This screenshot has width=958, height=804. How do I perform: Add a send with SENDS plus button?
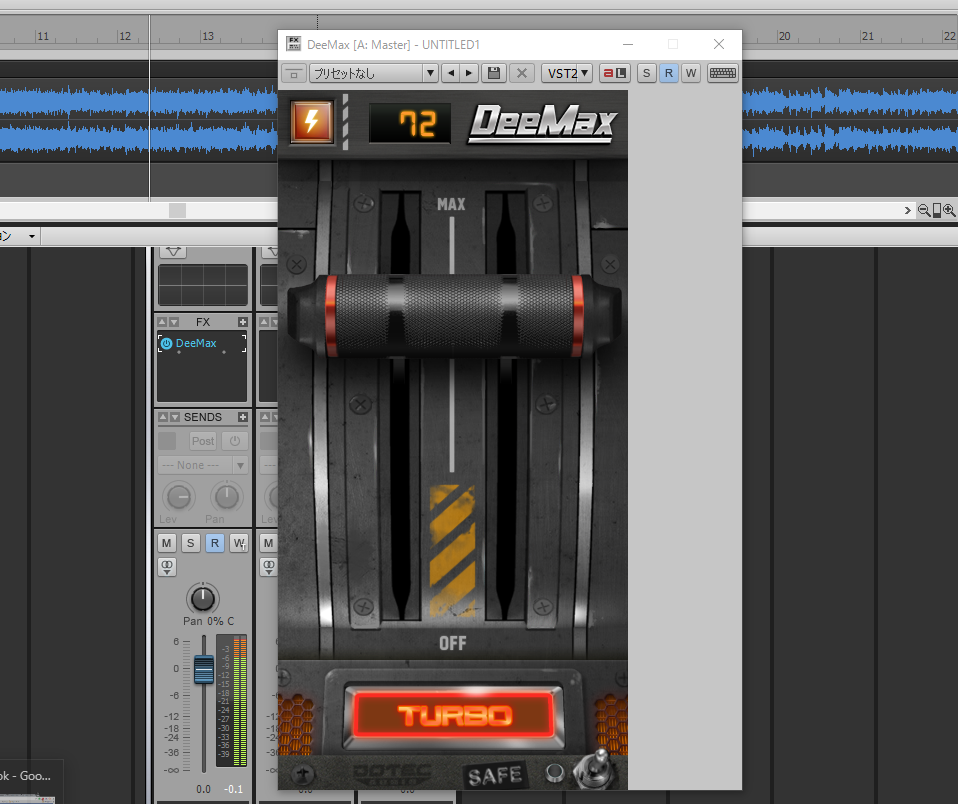(243, 417)
